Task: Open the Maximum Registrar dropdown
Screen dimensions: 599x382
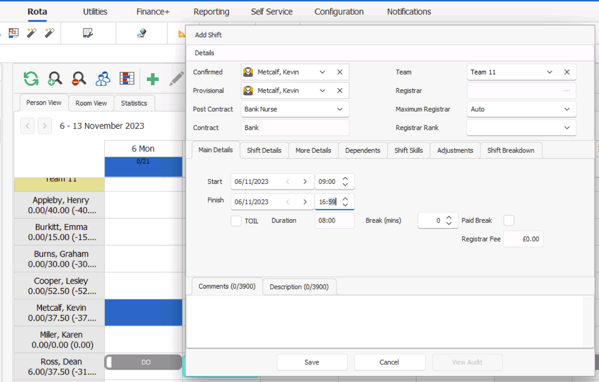Action: [x=567, y=109]
